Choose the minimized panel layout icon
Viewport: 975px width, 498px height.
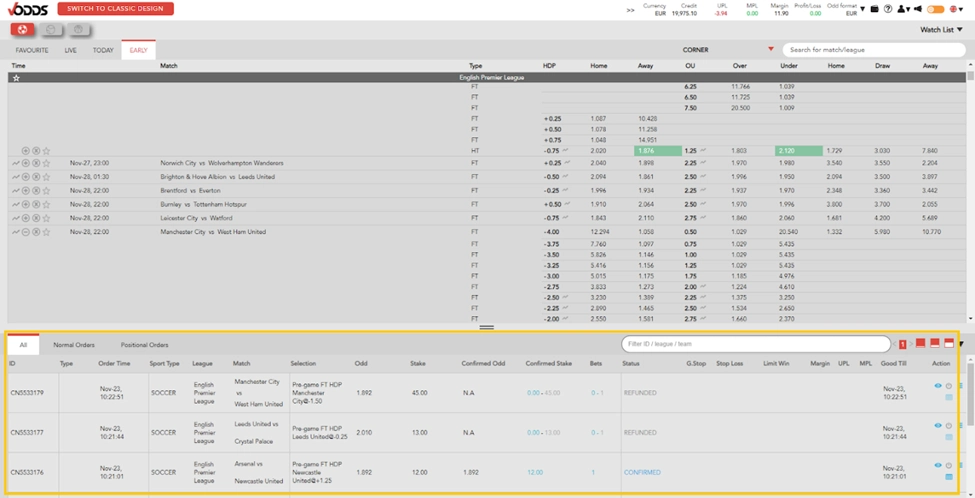pos(949,343)
